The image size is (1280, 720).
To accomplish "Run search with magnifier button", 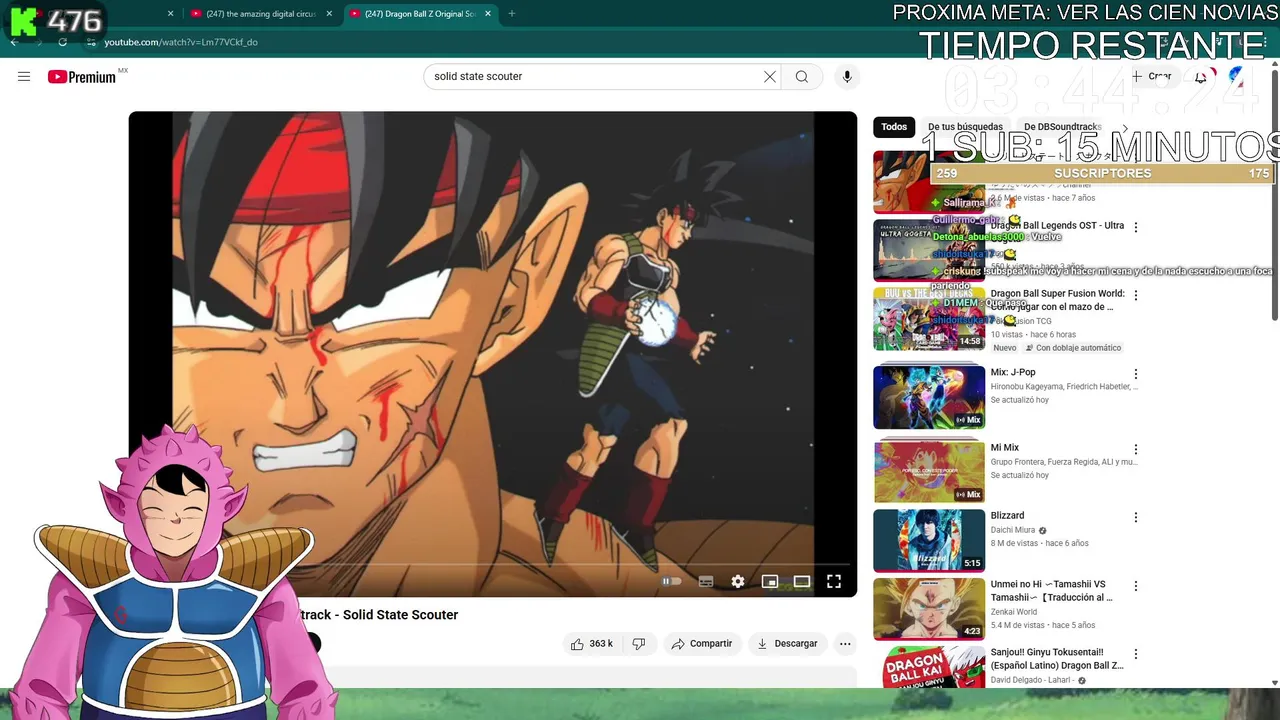I will [802, 77].
